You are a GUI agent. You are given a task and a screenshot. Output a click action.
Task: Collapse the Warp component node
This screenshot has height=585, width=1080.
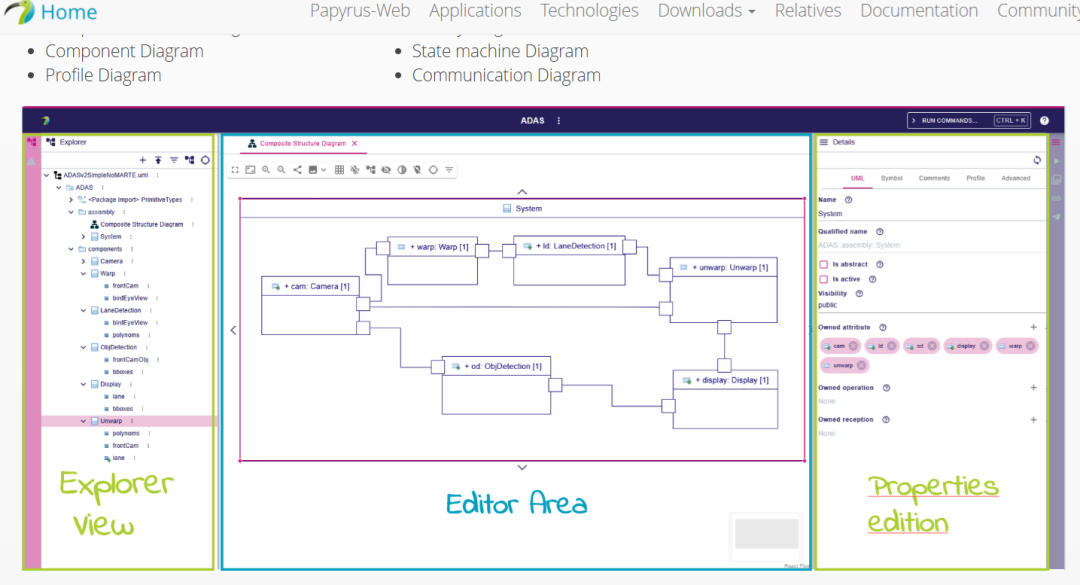click(x=83, y=274)
